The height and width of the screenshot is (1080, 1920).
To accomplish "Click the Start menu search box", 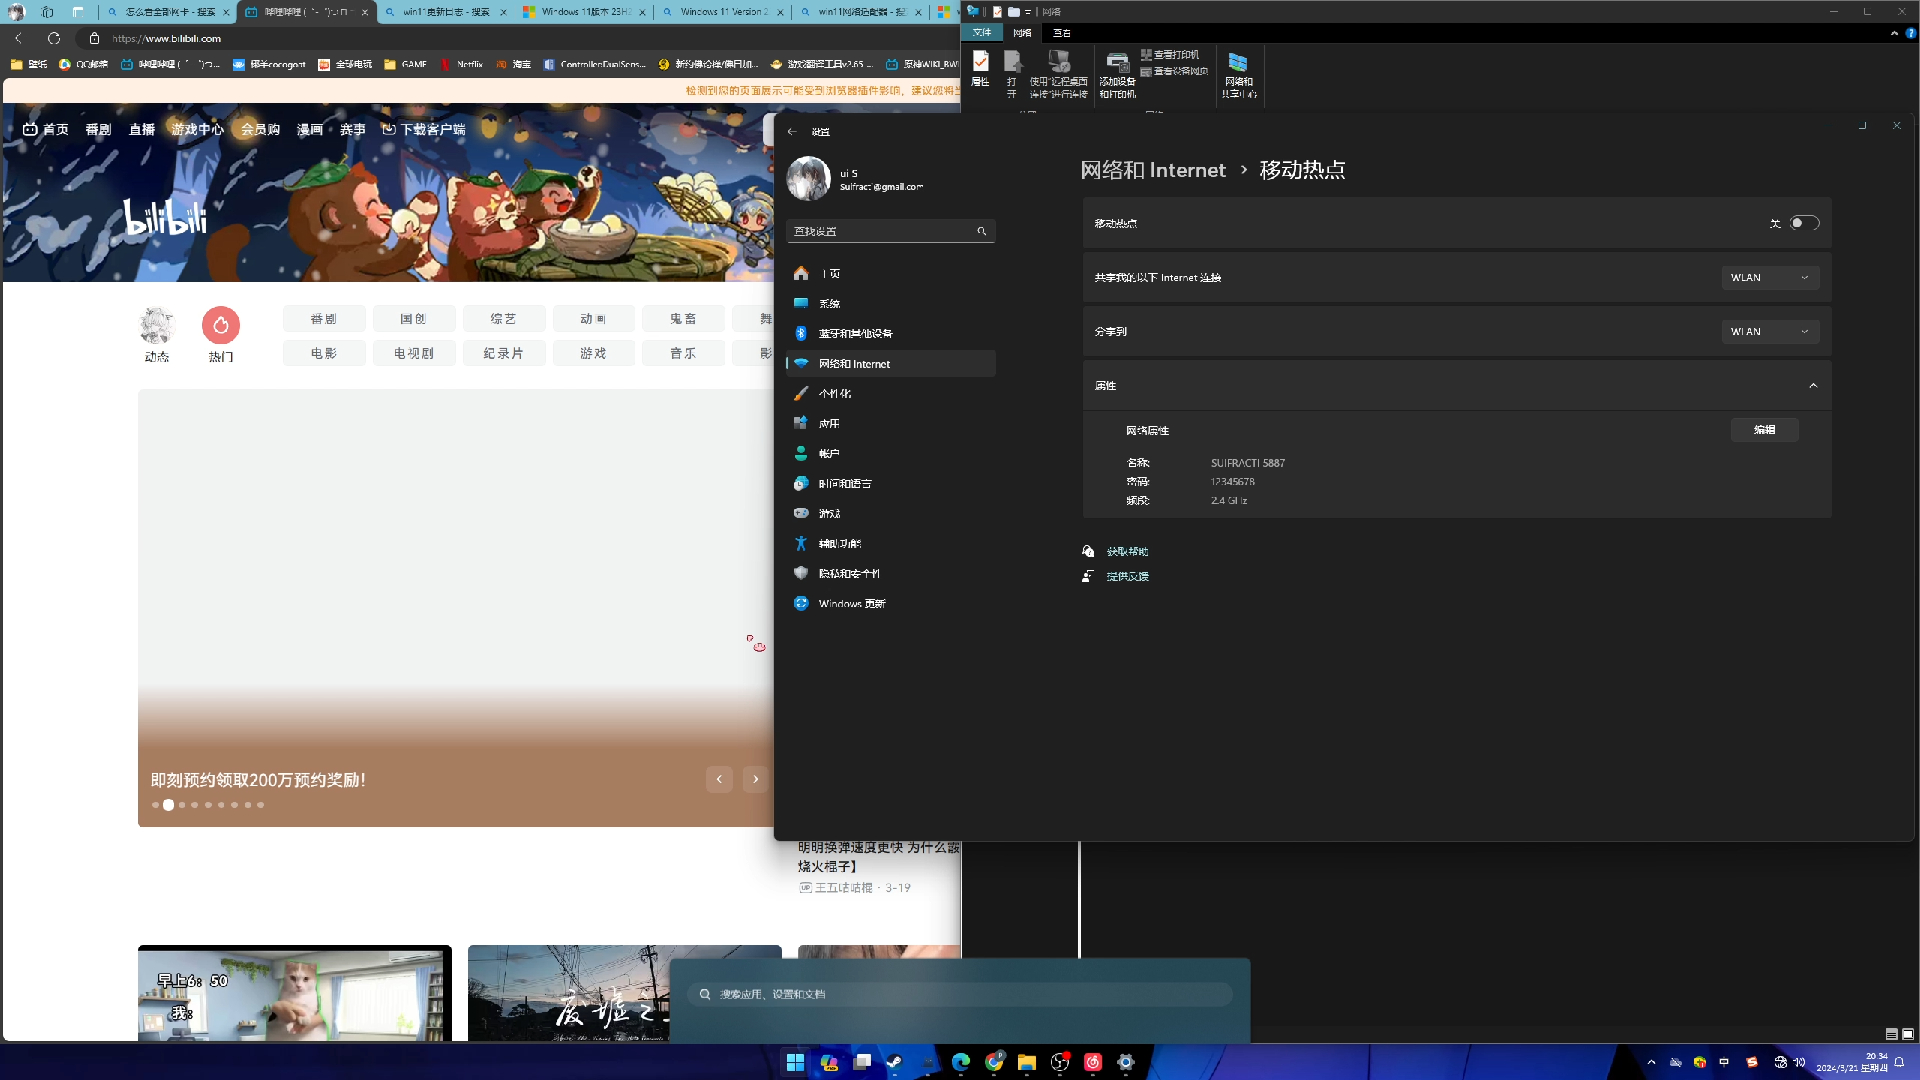I will [x=960, y=994].
